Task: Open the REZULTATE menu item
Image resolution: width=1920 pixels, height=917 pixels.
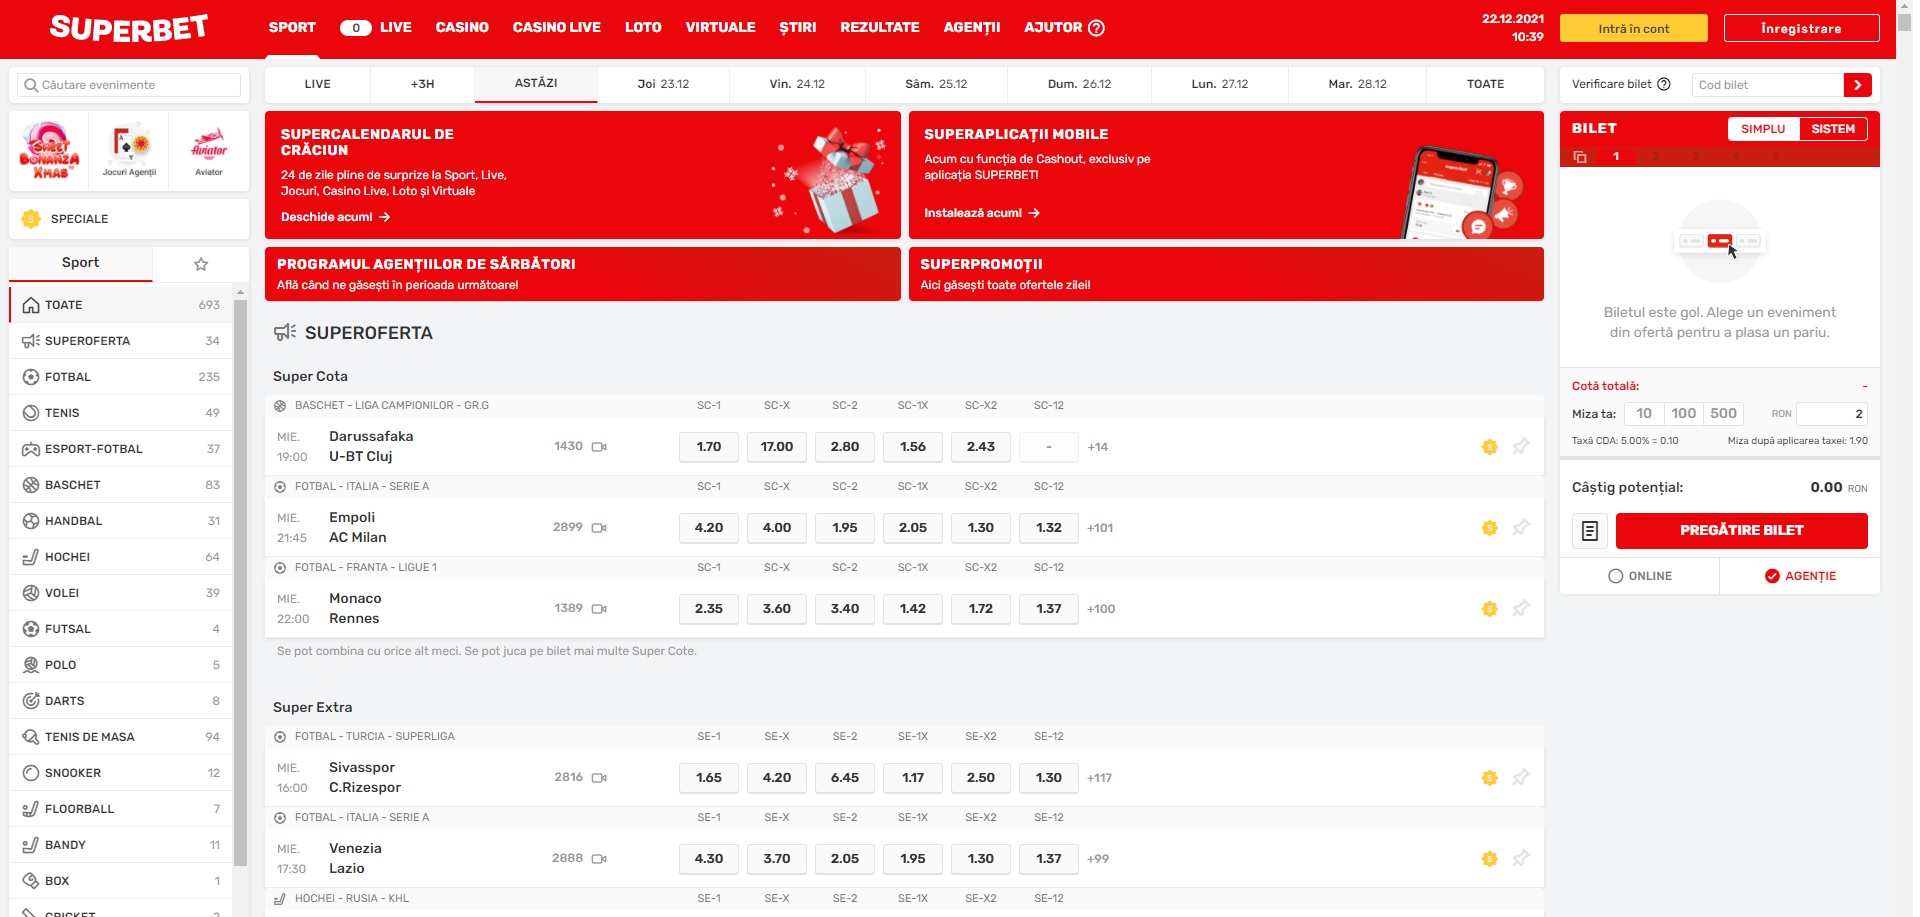Action: 880,28
